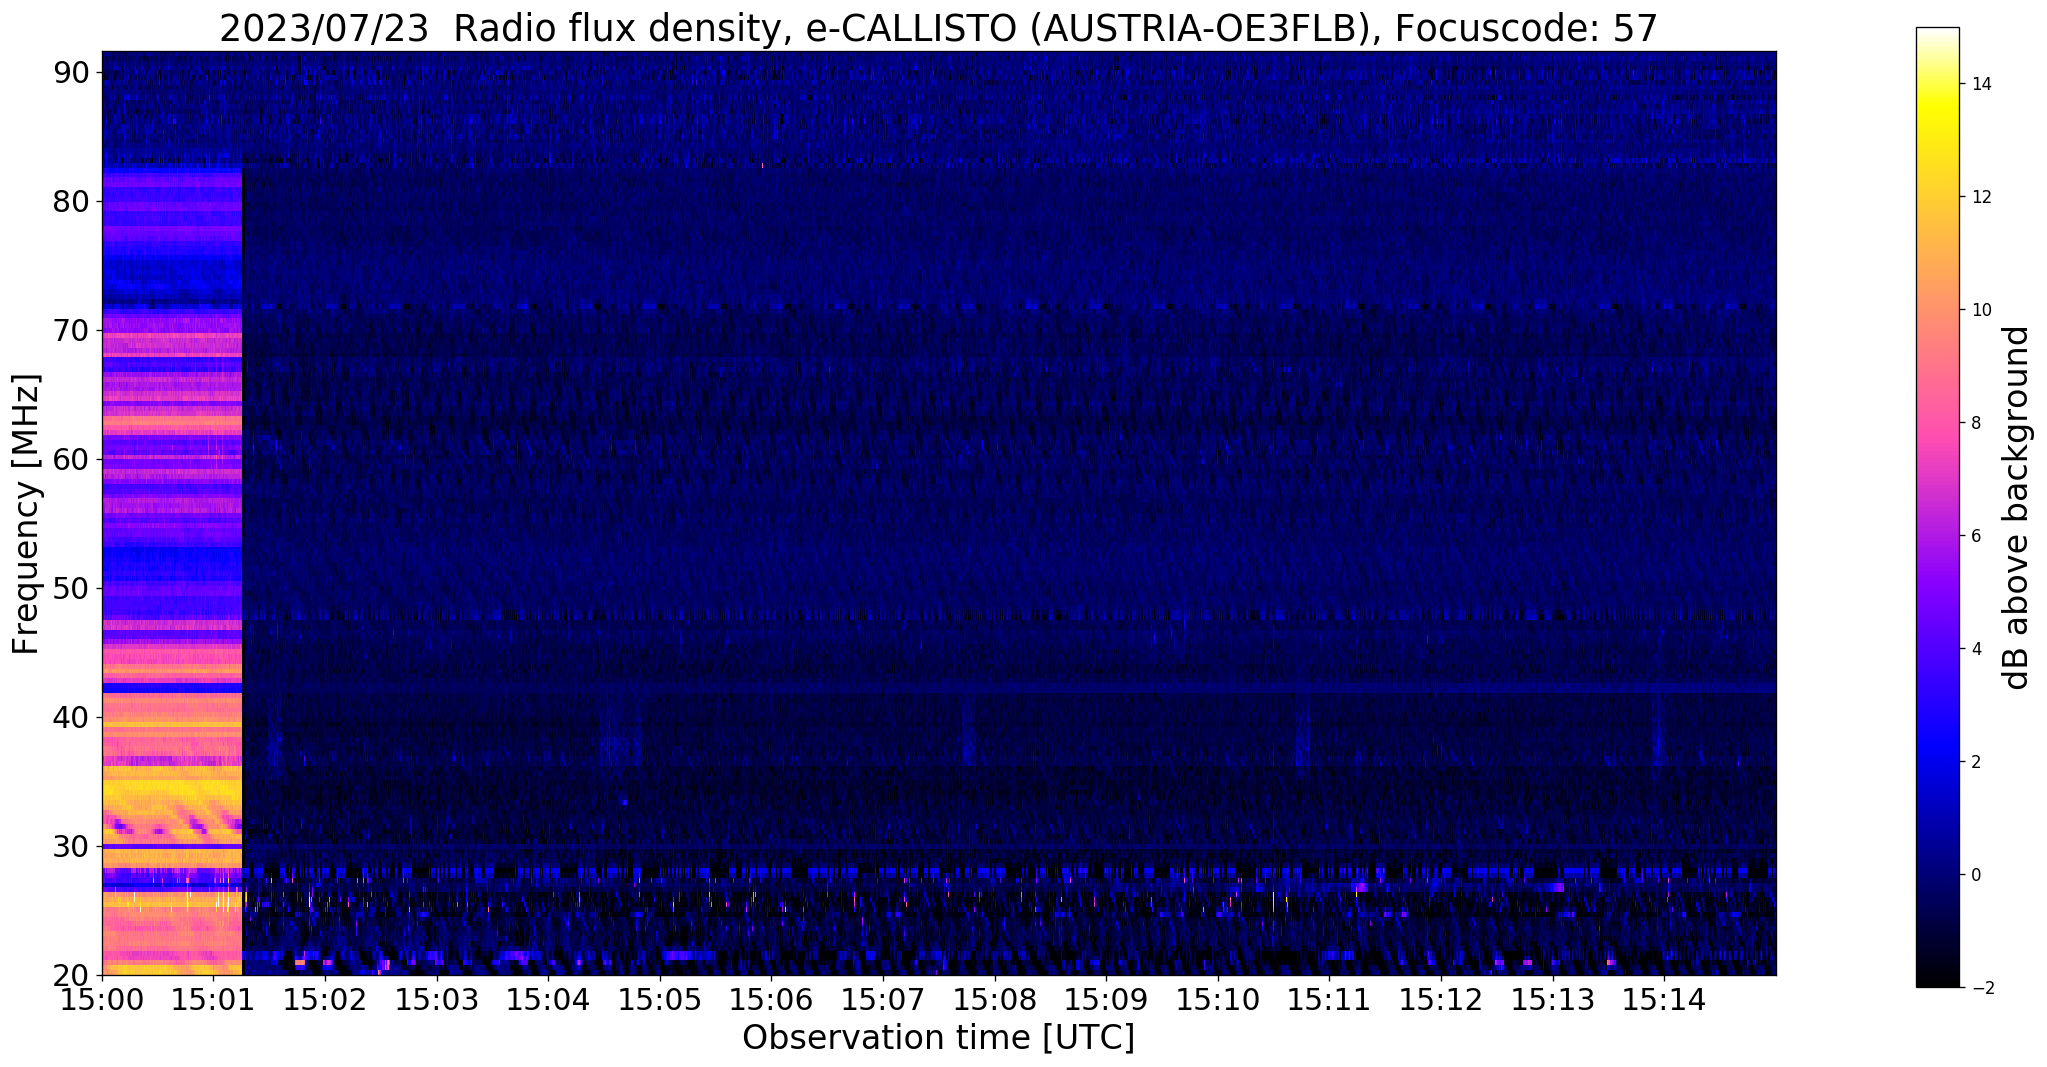Click the 'dB above background' colorbar label

pos(2017,507)
